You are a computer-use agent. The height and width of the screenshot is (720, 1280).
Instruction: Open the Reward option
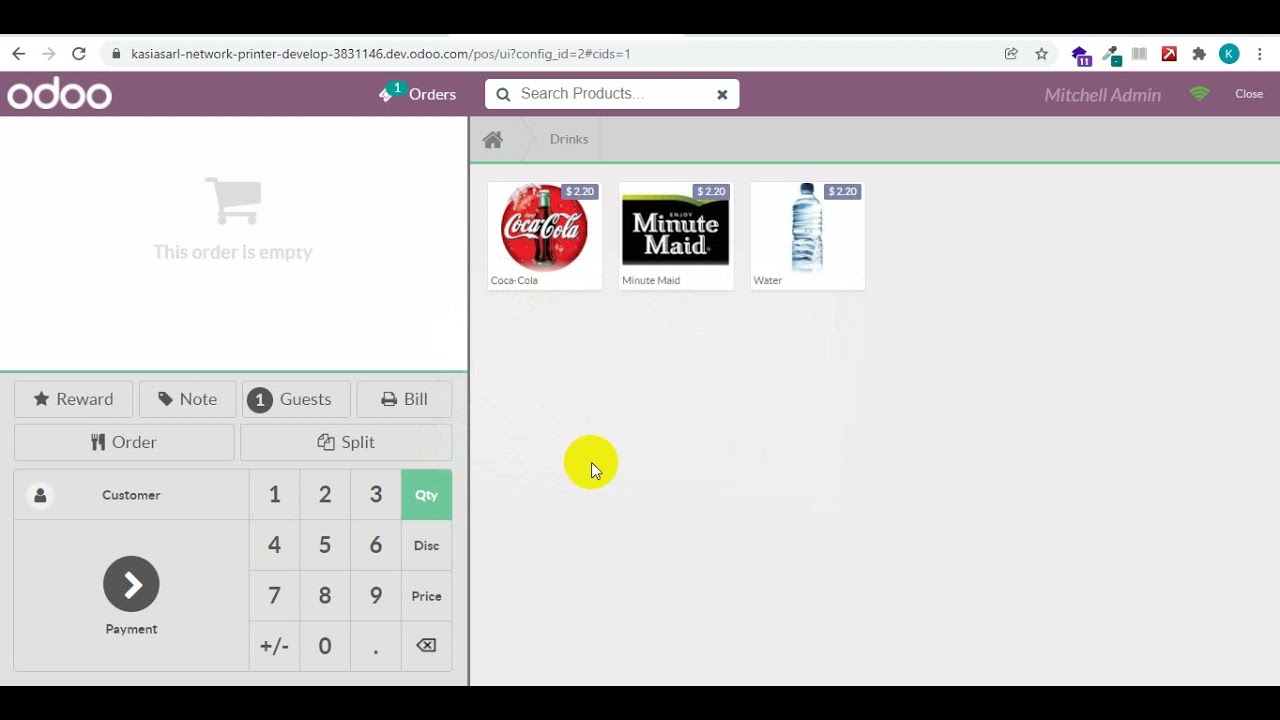pos(73,399)
